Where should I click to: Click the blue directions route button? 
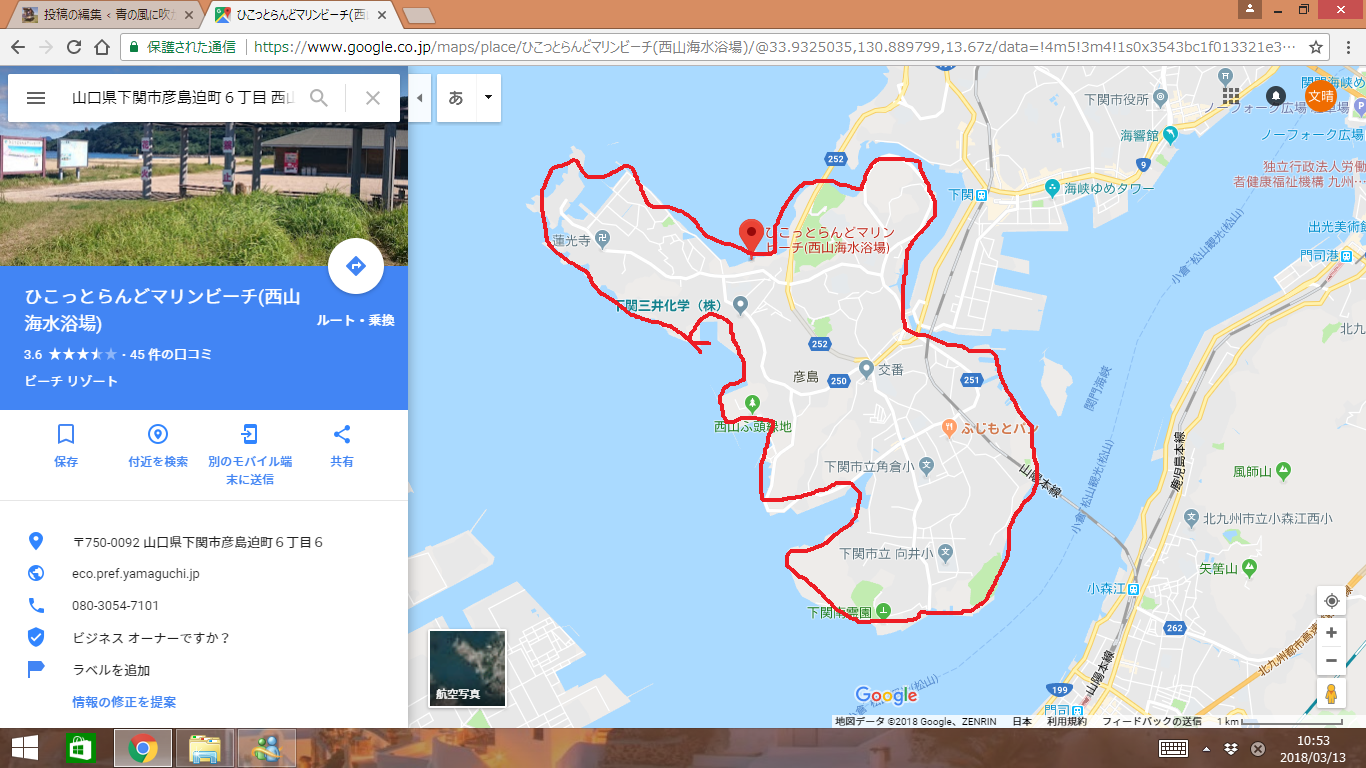pos(356,266)
